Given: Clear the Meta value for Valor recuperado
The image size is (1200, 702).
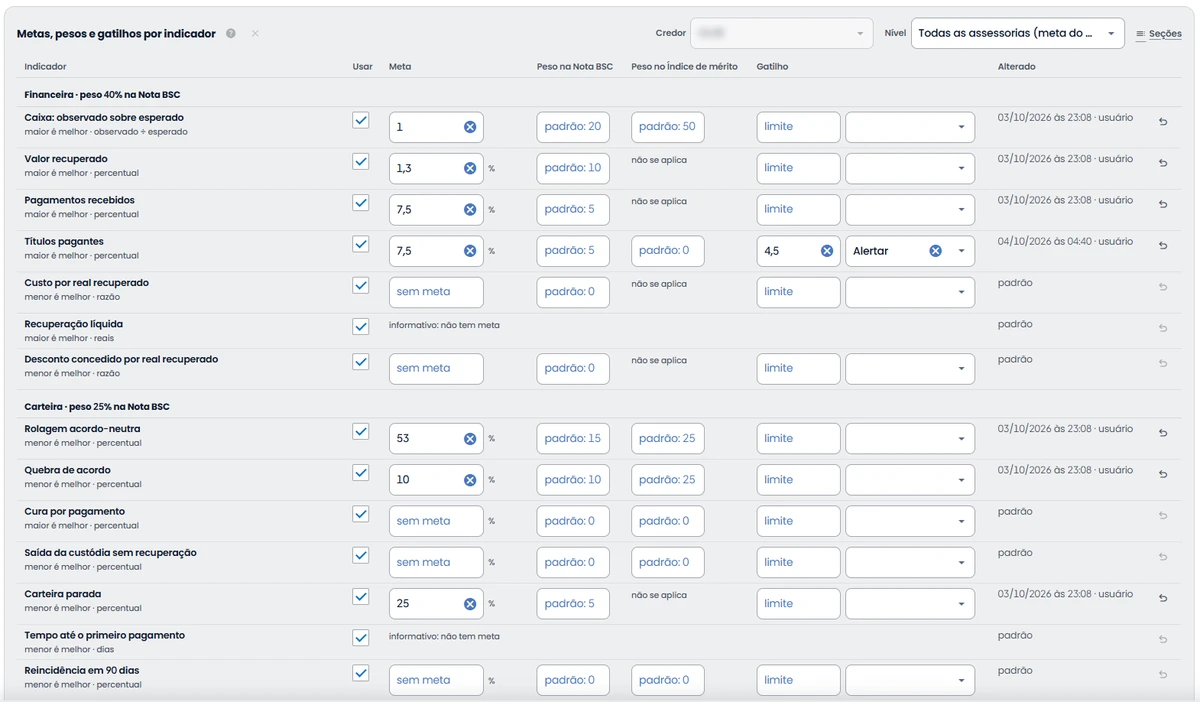Looking at the screenshot, I should 470,168.
